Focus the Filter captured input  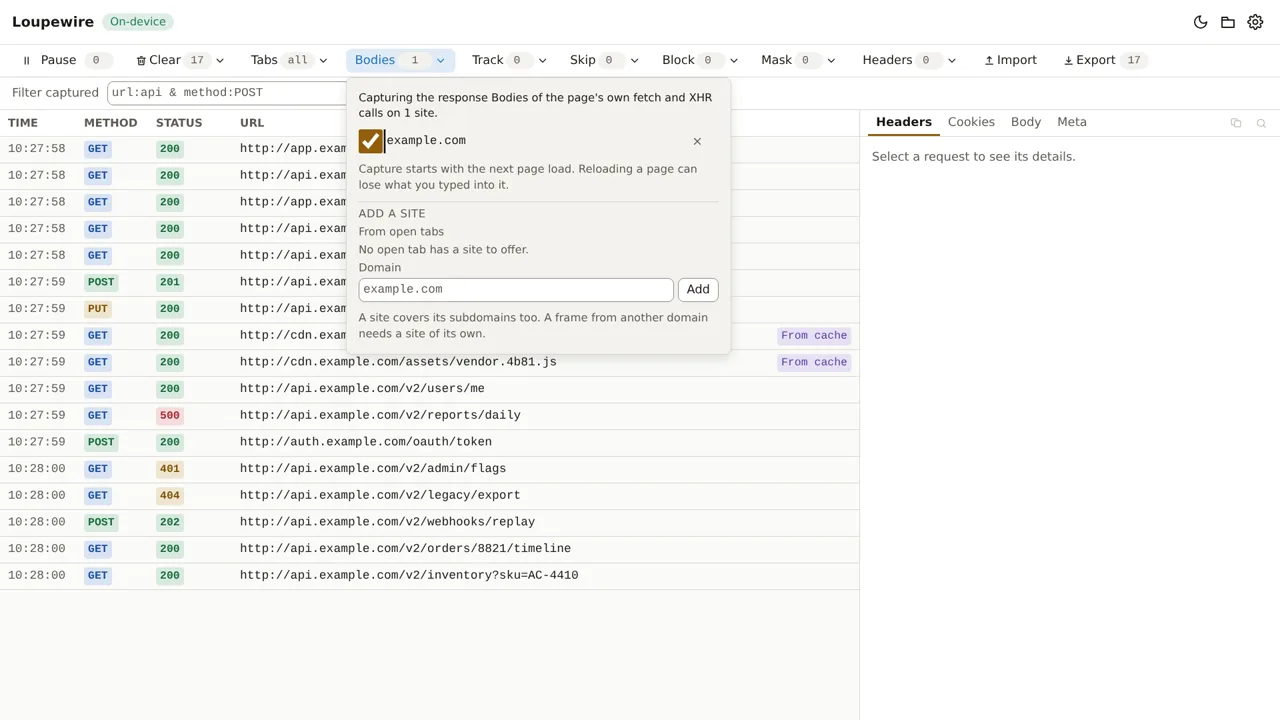(227, 92)
